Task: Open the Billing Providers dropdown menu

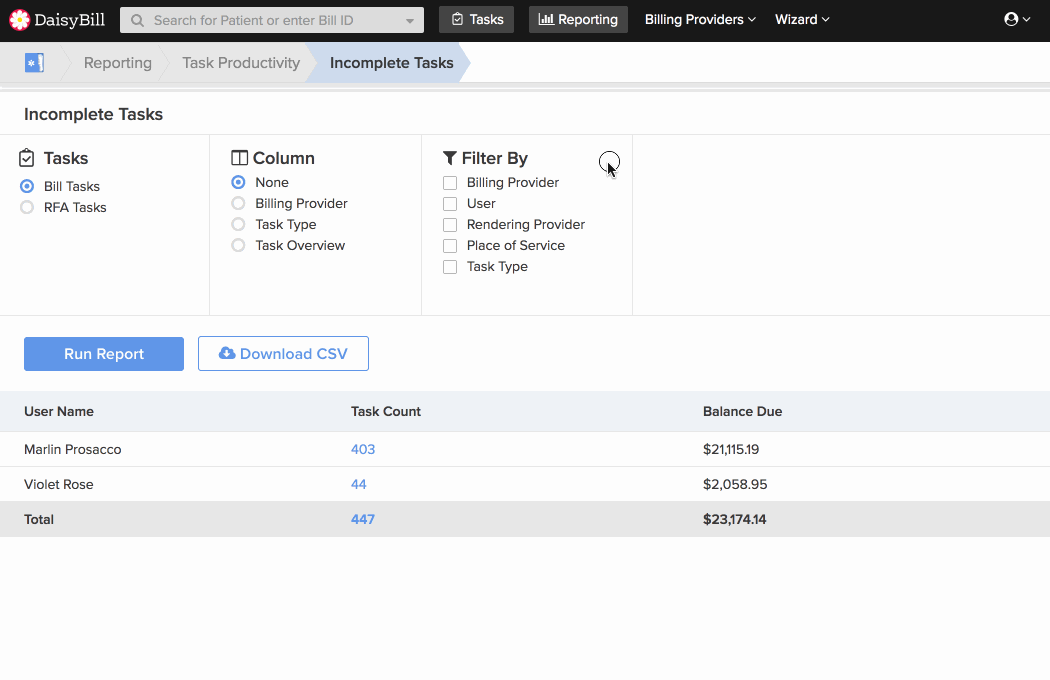Action: (x=700, y=19)
